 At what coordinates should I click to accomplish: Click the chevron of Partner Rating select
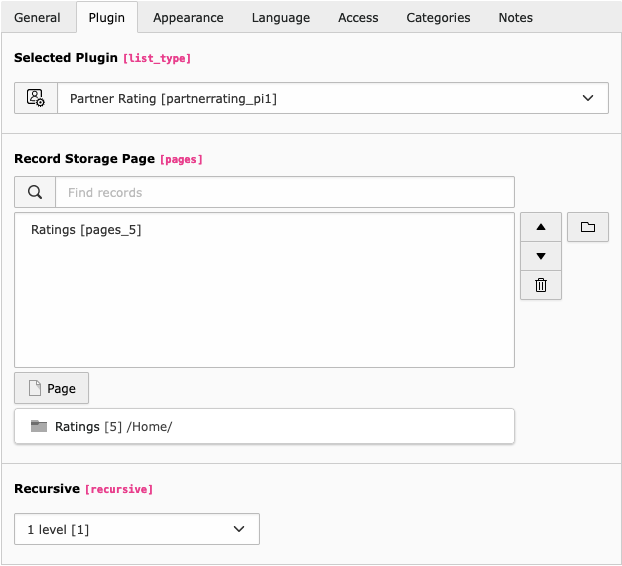[588, 98]
